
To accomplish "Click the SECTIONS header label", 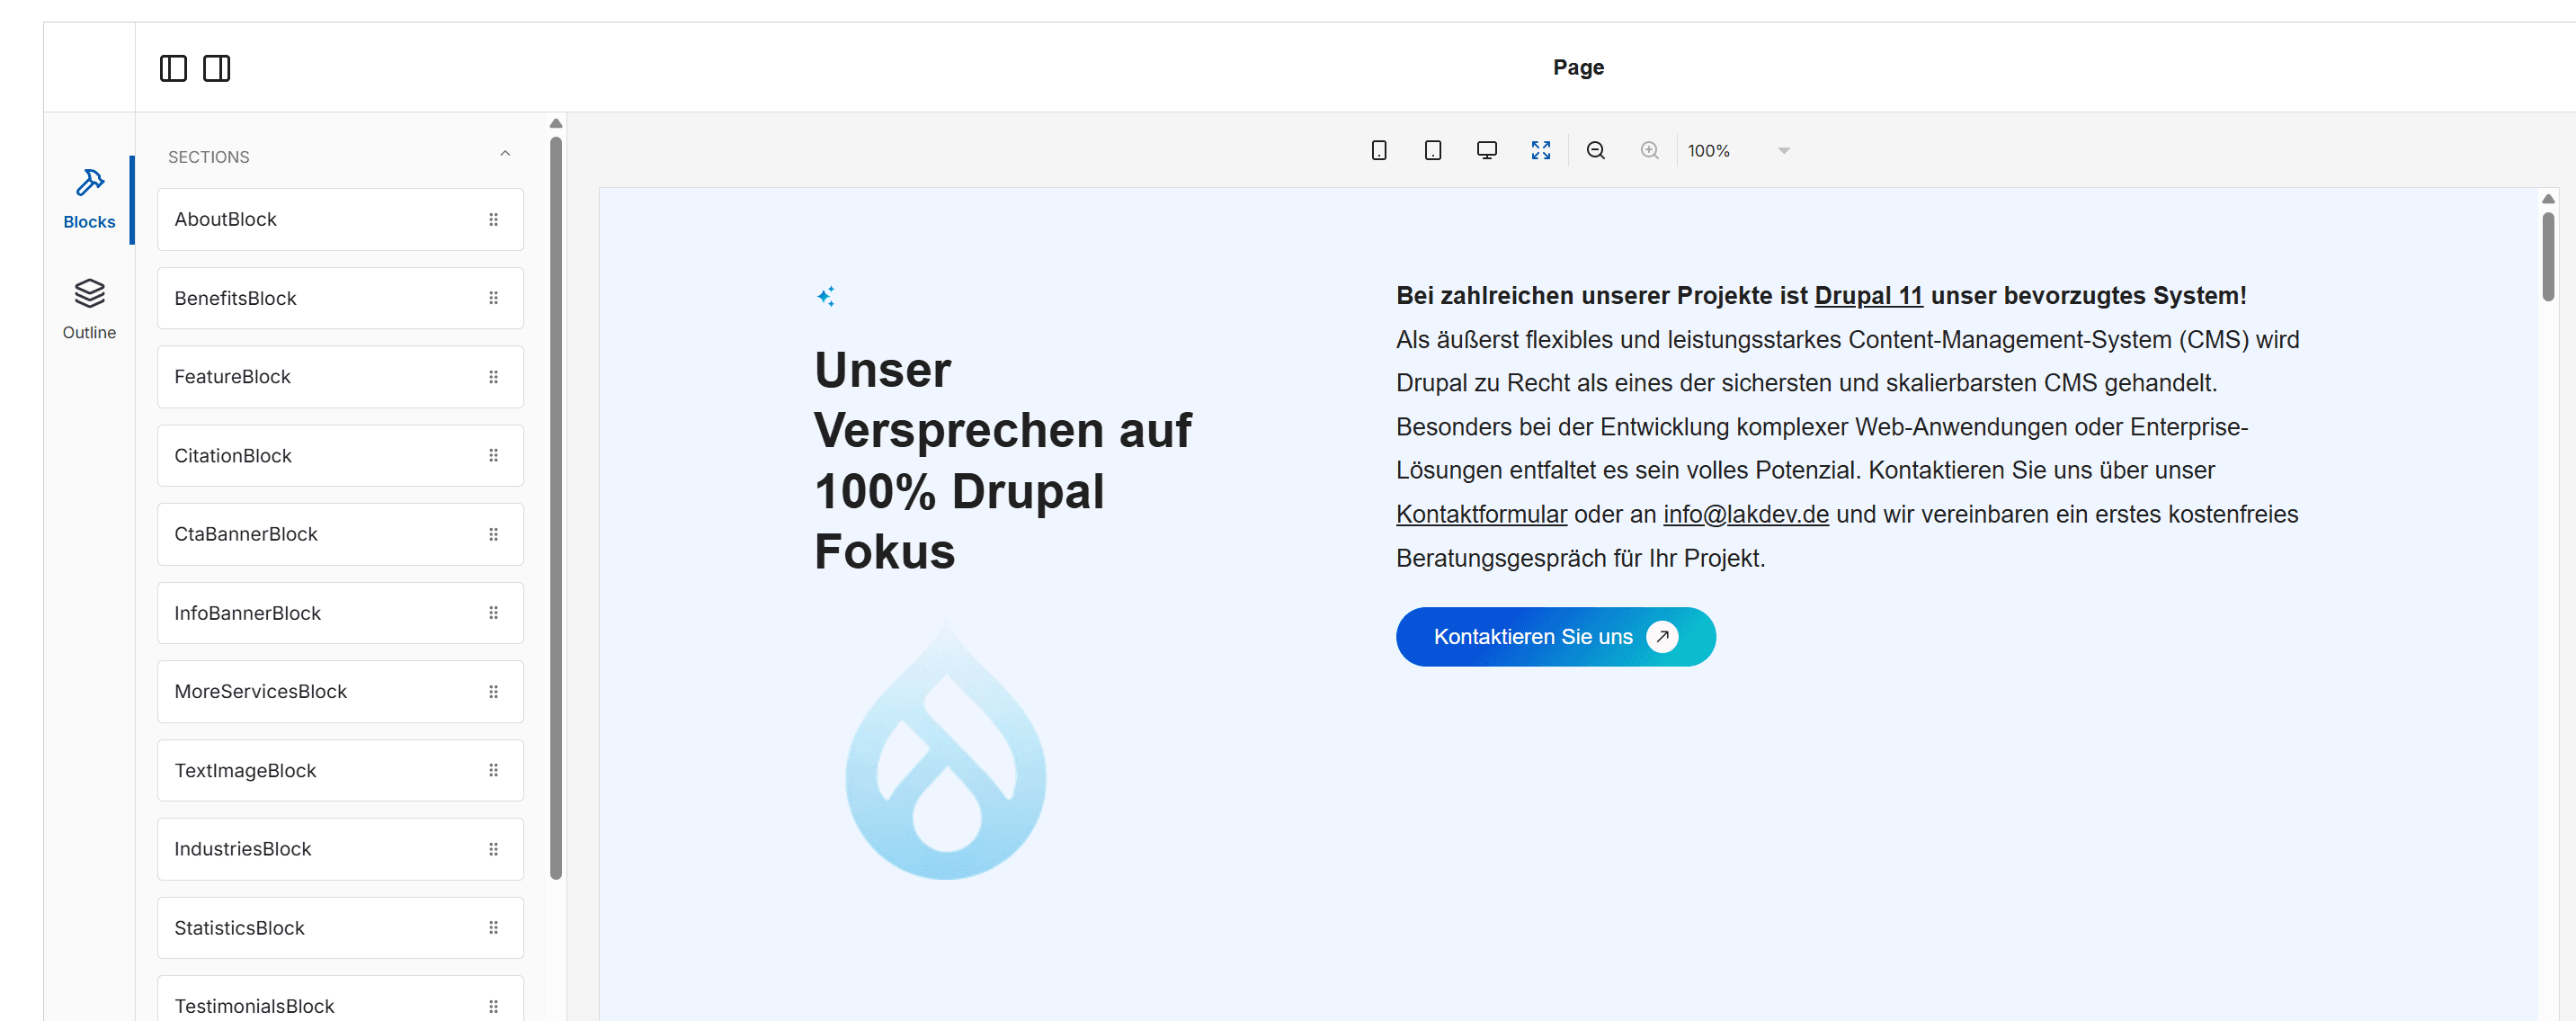I will tap(208, 157).
